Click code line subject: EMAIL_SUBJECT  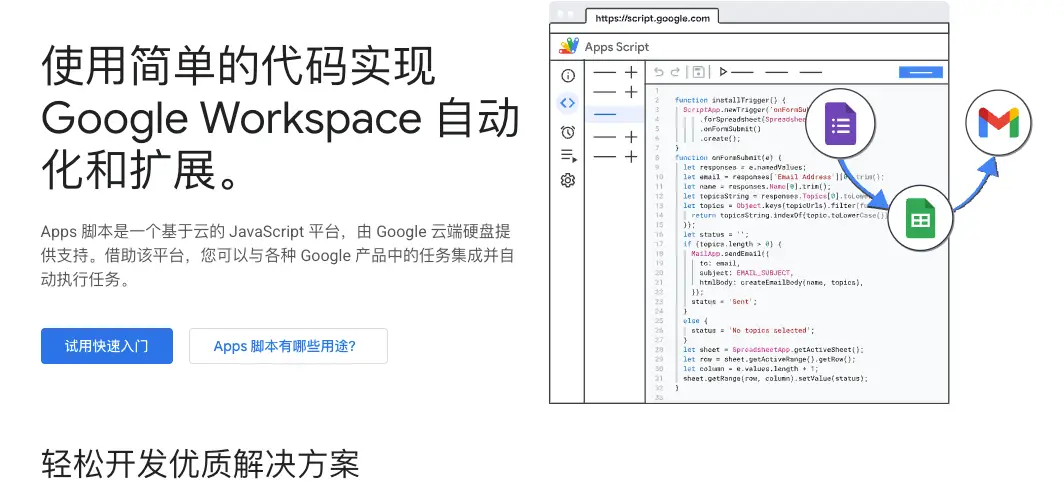pos(746,272)
